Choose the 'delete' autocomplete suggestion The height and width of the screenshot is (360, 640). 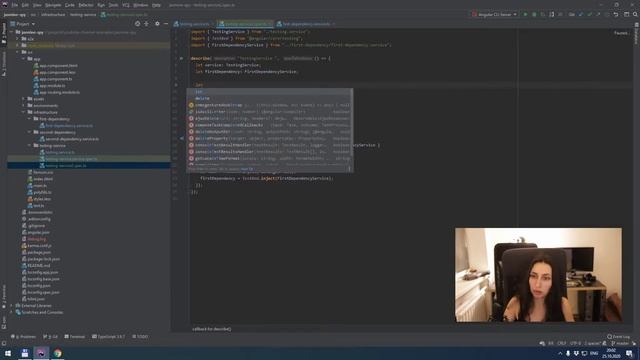tap(269, 98)
